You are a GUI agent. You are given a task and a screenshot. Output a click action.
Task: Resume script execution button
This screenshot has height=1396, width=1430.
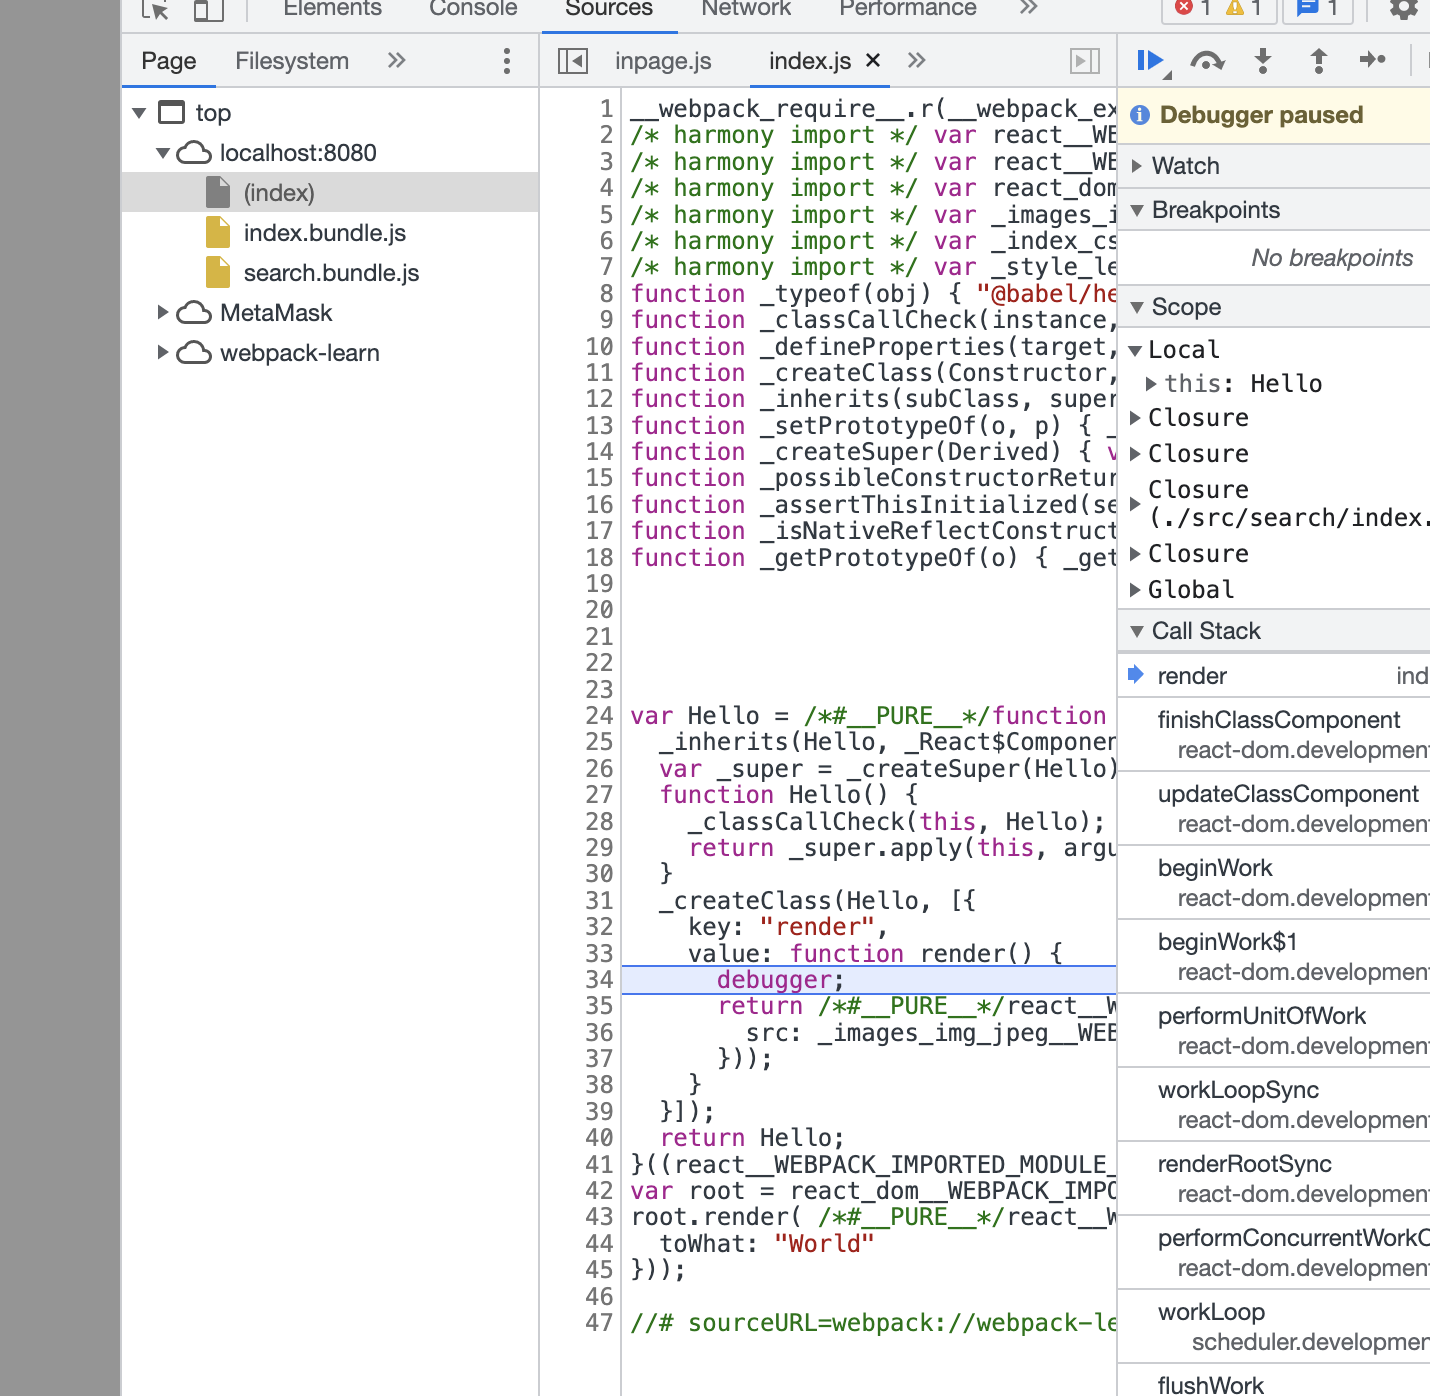[1152, 62]
